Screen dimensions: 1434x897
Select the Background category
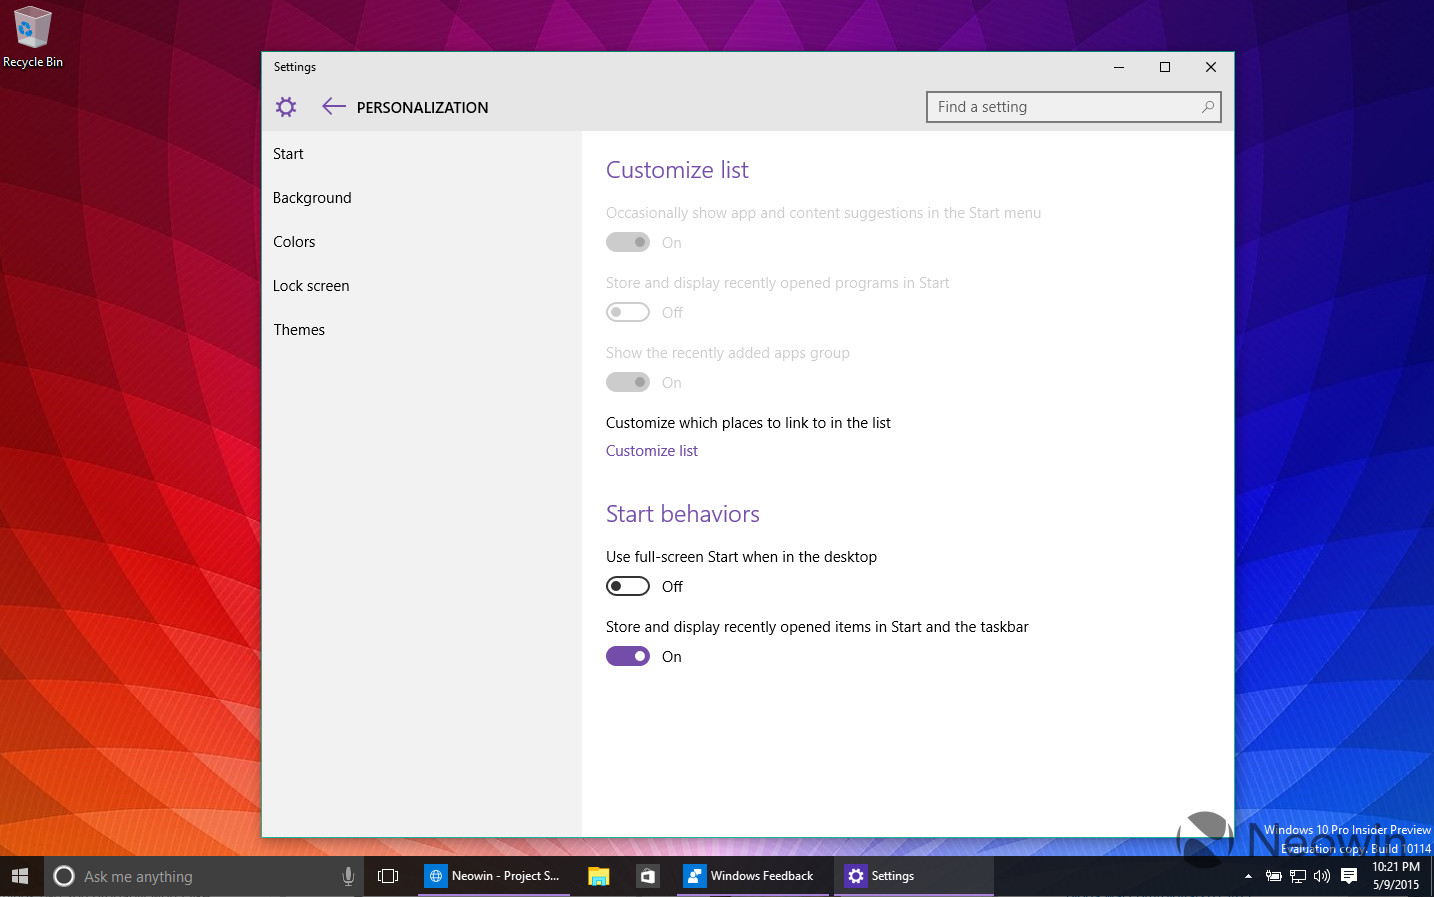[312, 198]
